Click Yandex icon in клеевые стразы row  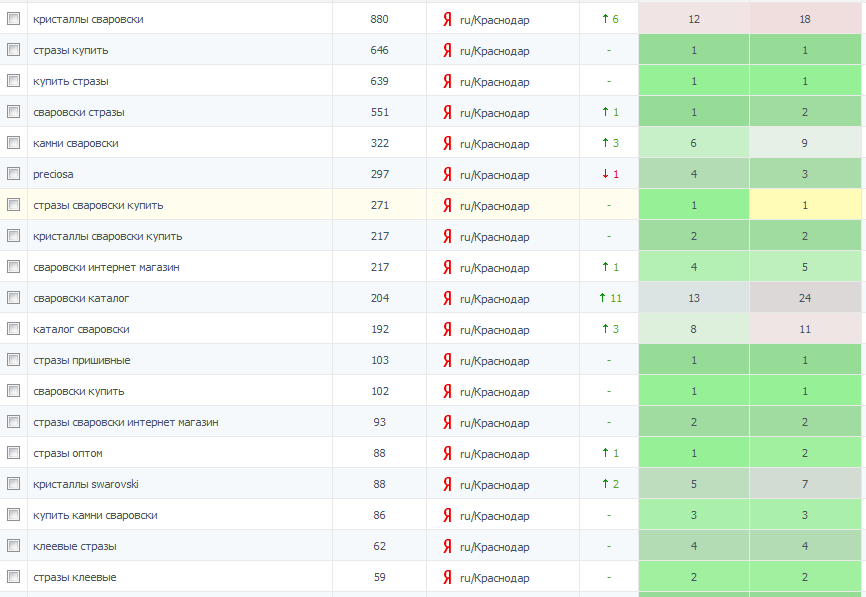[x=447, y=546]
